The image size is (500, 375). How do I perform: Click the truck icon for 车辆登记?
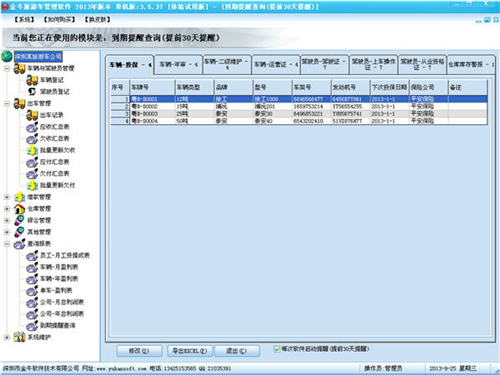(32, 80)
